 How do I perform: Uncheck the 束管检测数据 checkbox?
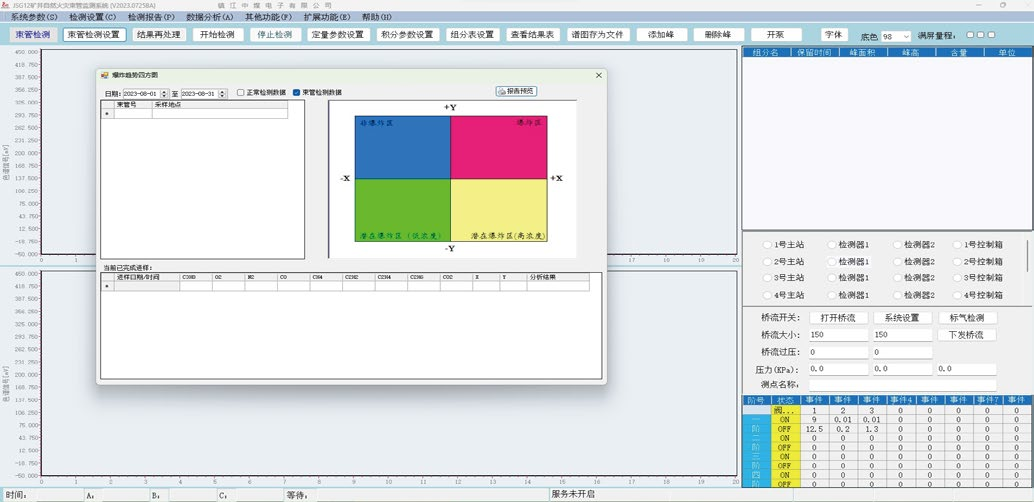click(x=297, y=93)
